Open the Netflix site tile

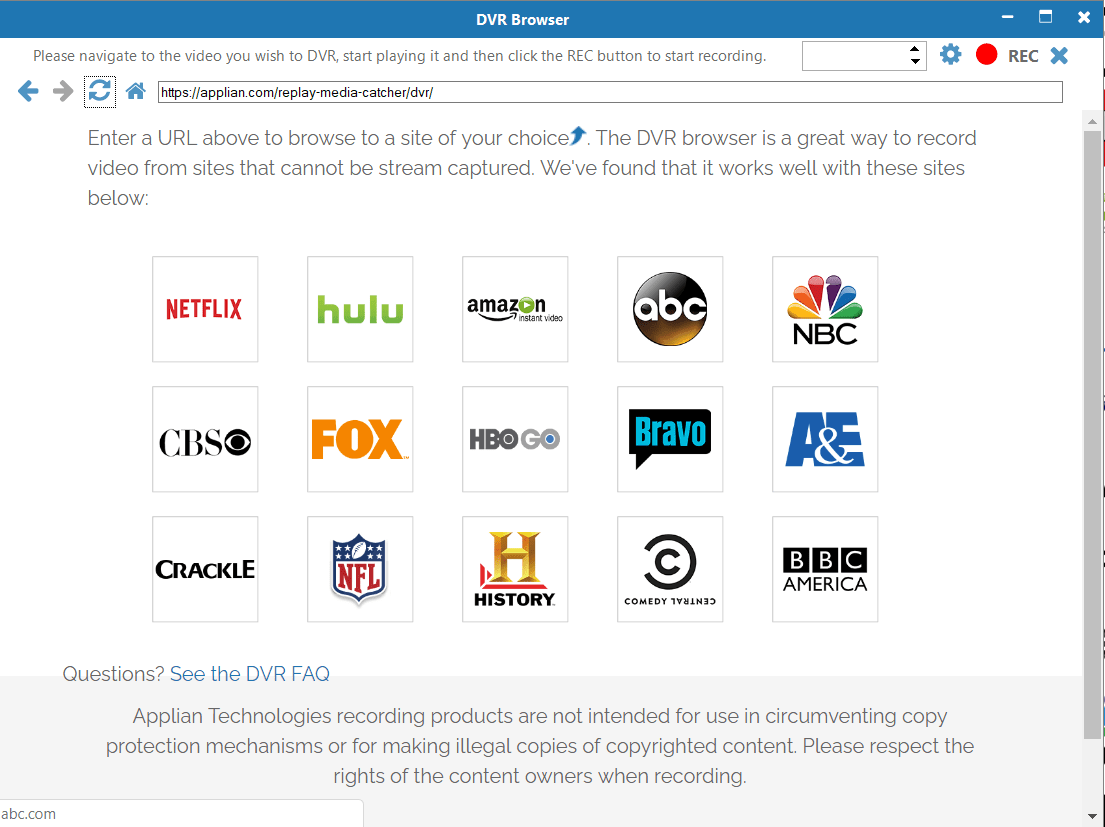click(x=205, y=309)
